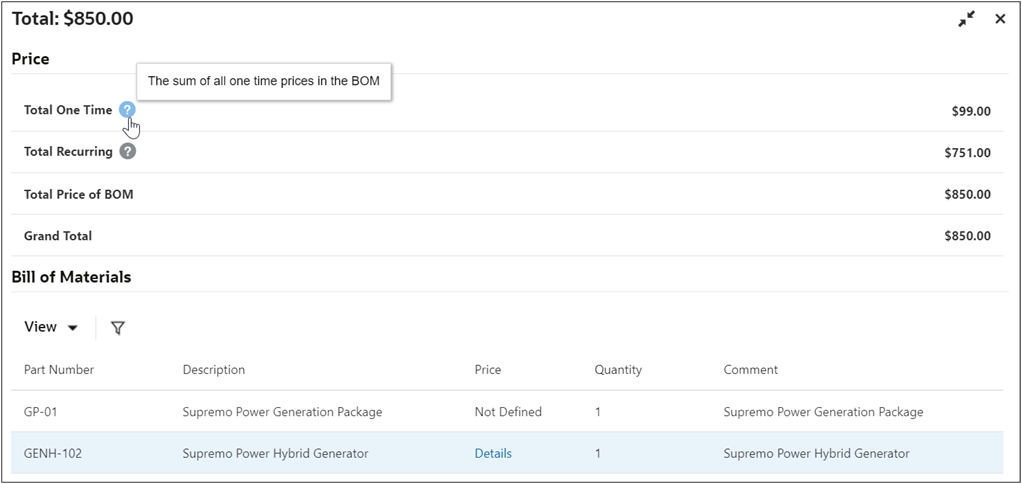This screenshot has height=484, width=1022.
Task: Open the Details link for GENH-102
Action: tap(493, 453)
